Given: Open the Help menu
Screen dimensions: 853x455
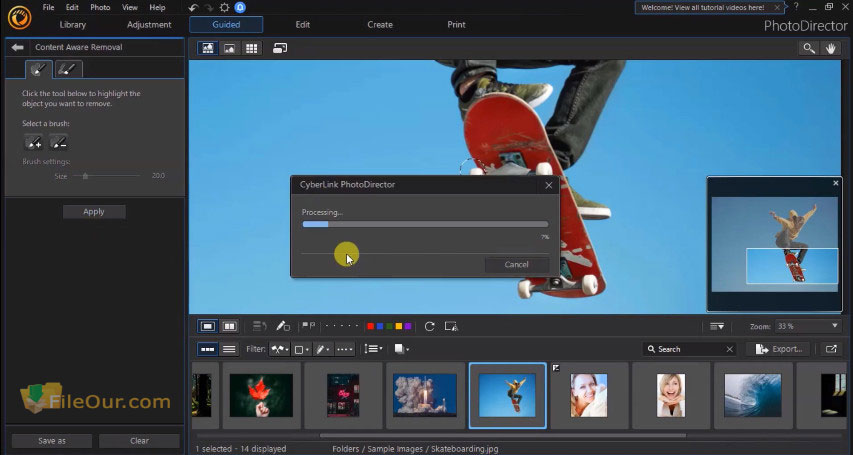Looking at the screenshot, I should (157, 8).
